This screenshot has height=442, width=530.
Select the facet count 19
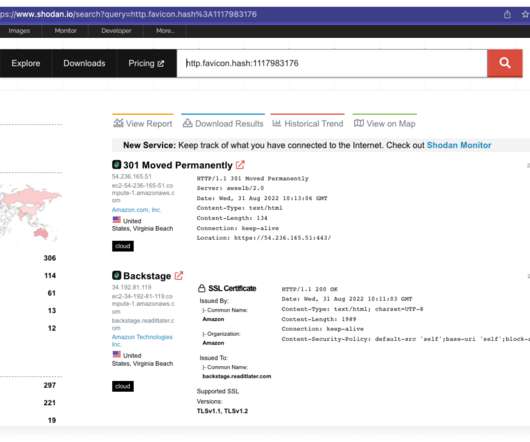click(x=52, y=420)
